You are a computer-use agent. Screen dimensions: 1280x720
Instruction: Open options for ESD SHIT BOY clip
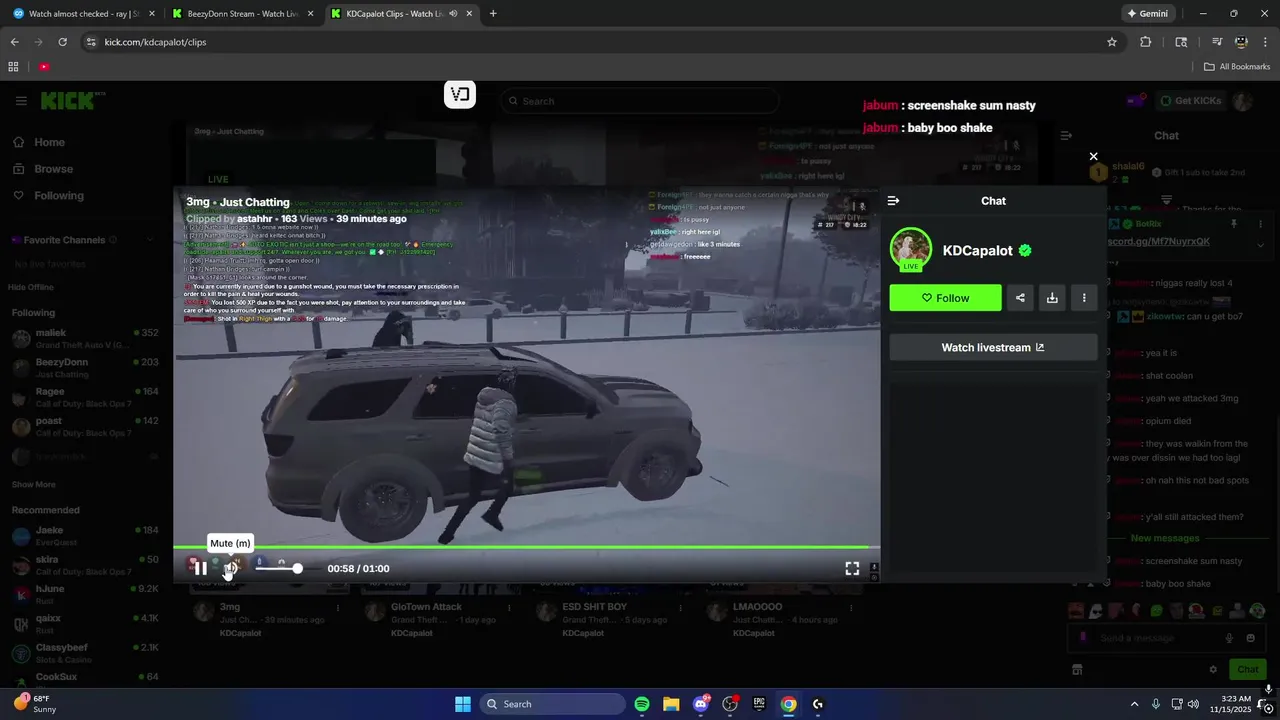(680, 607)
